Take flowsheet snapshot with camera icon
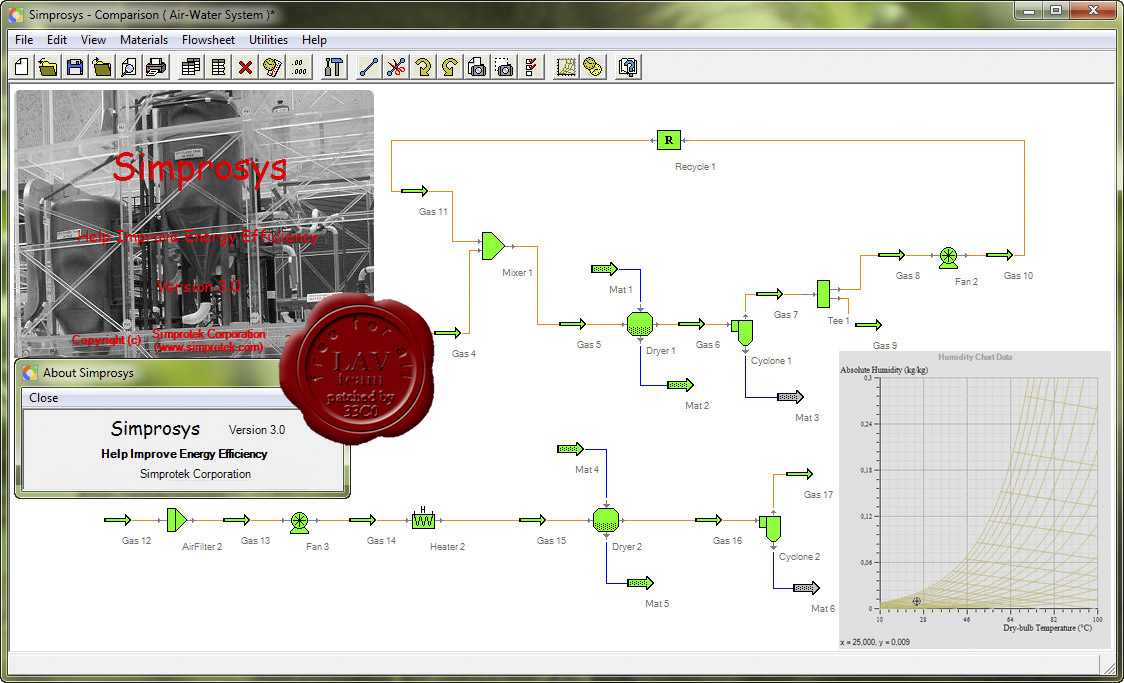This screenshot has width=1124, height=683. click(477, 67)
